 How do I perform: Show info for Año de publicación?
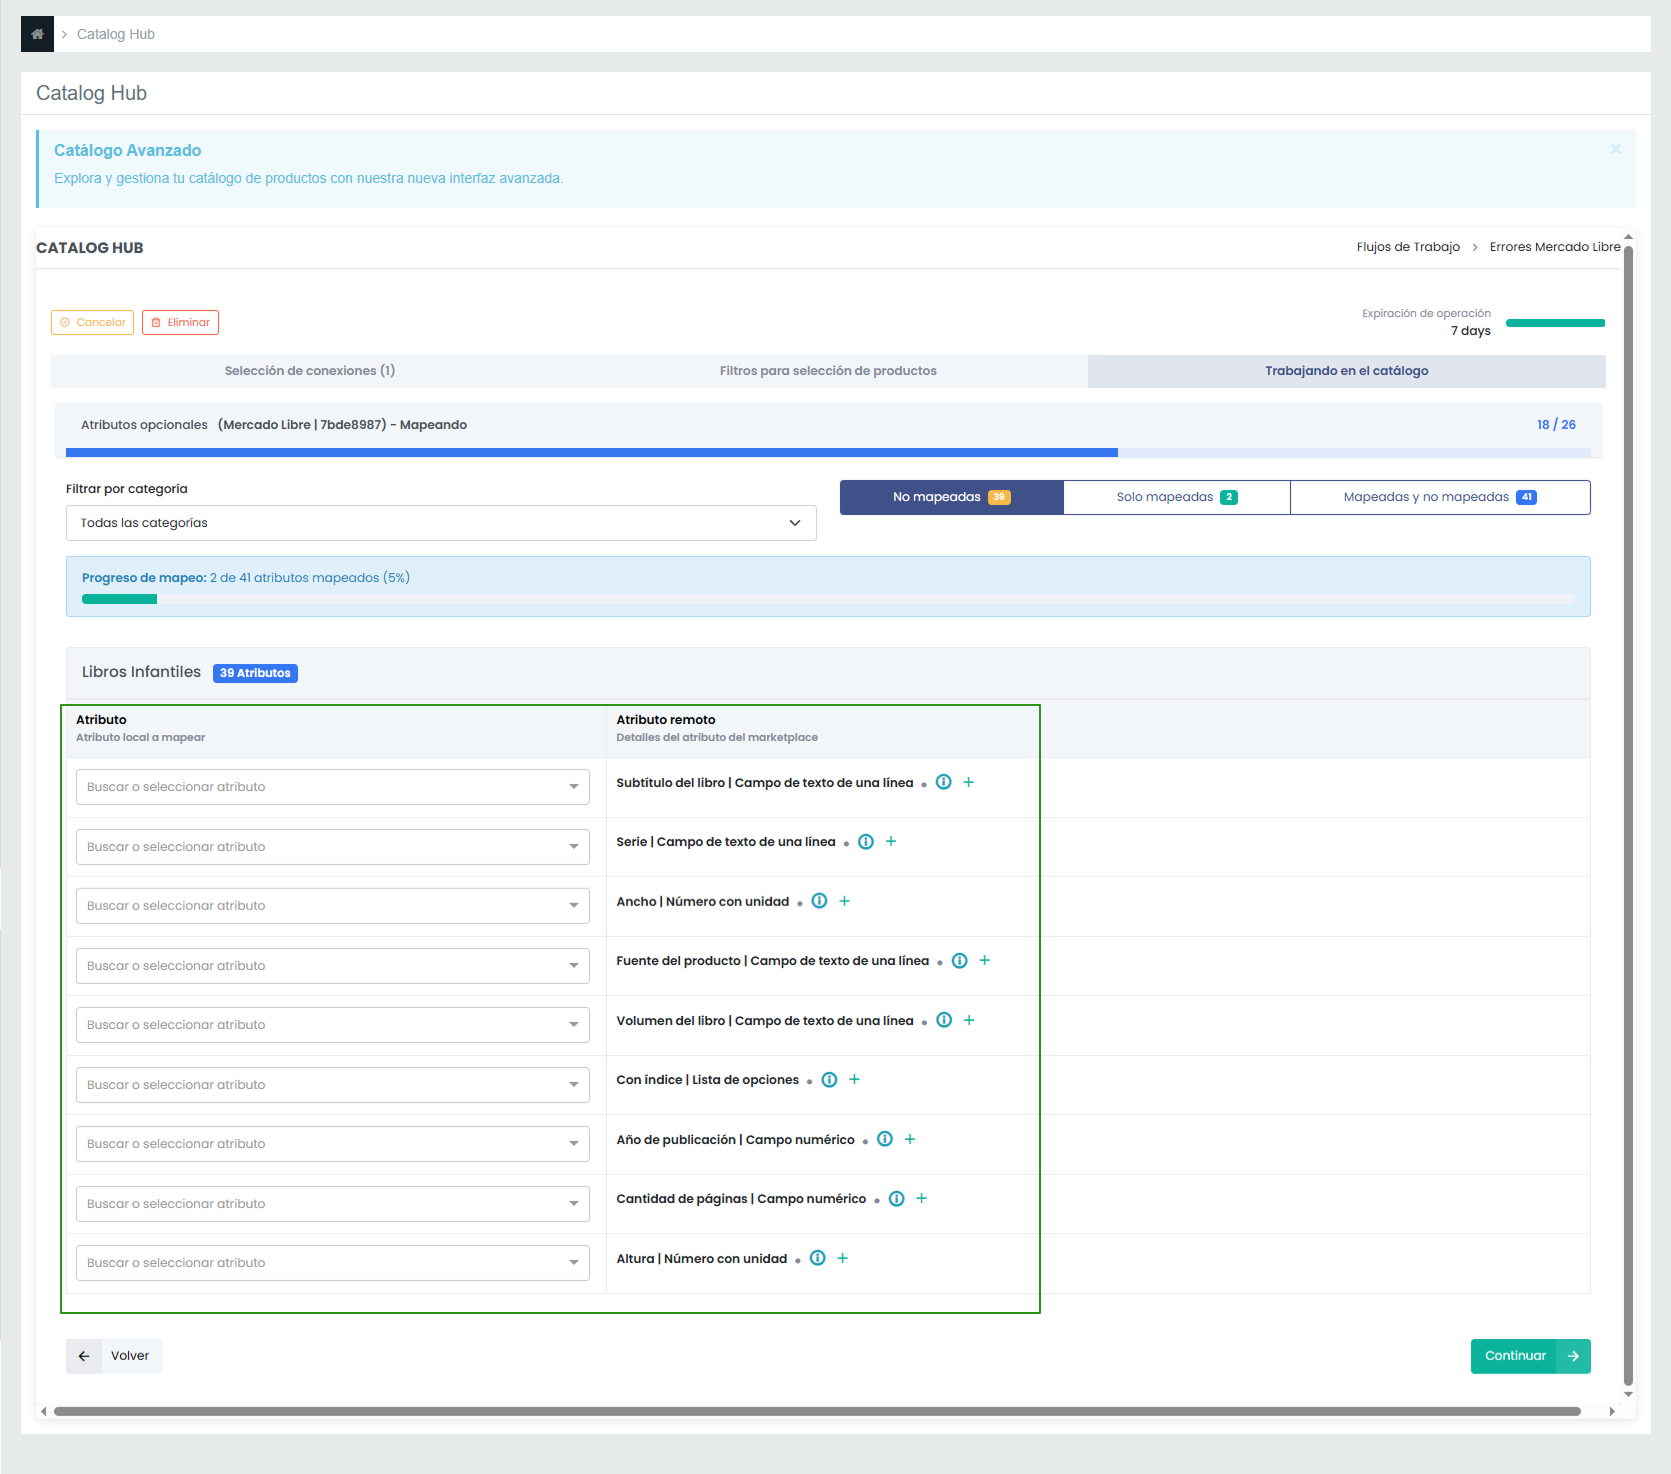[884, 1139]
